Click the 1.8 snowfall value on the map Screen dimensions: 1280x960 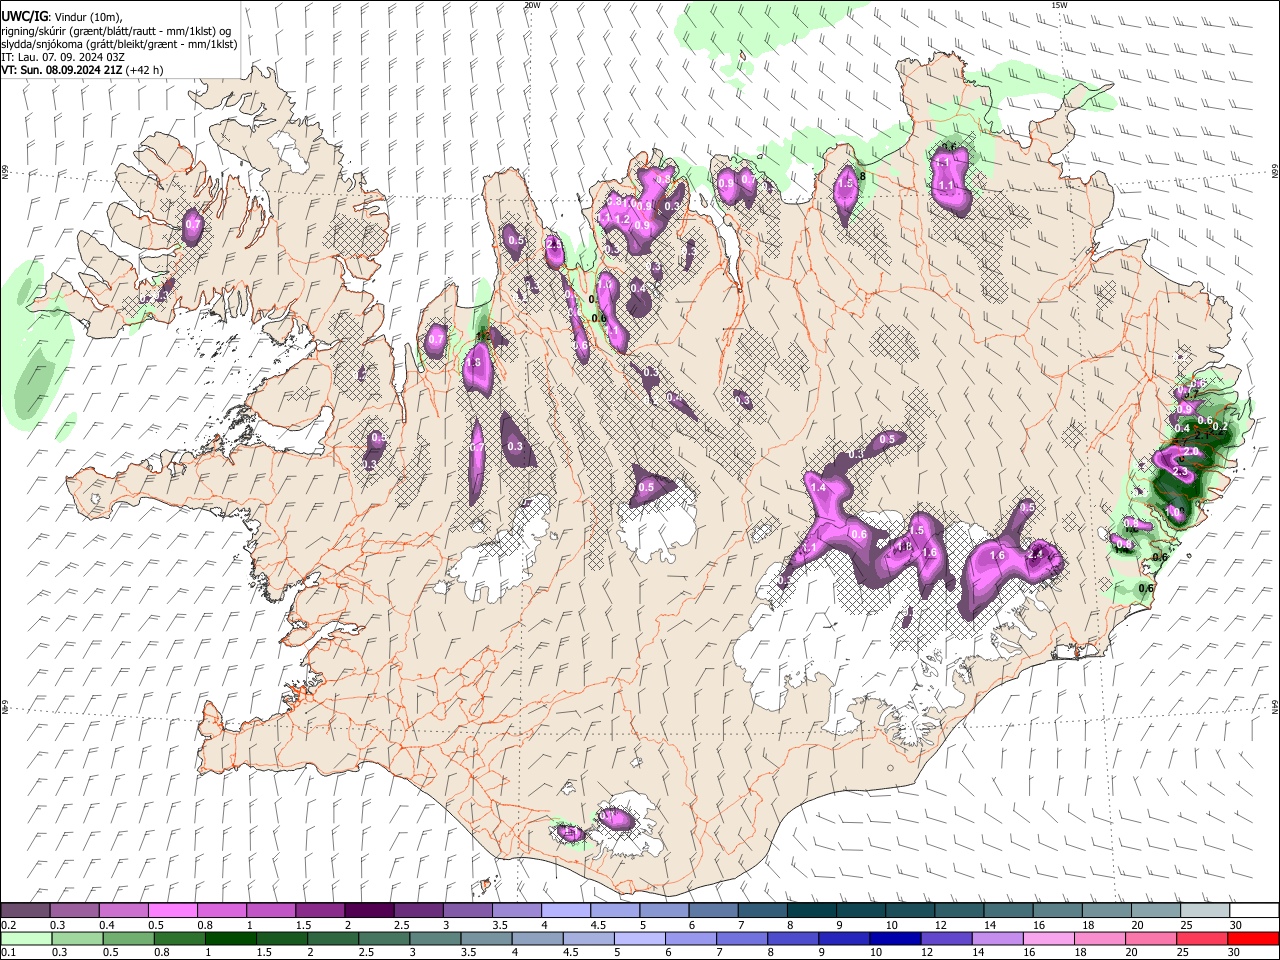pos(904,547)
